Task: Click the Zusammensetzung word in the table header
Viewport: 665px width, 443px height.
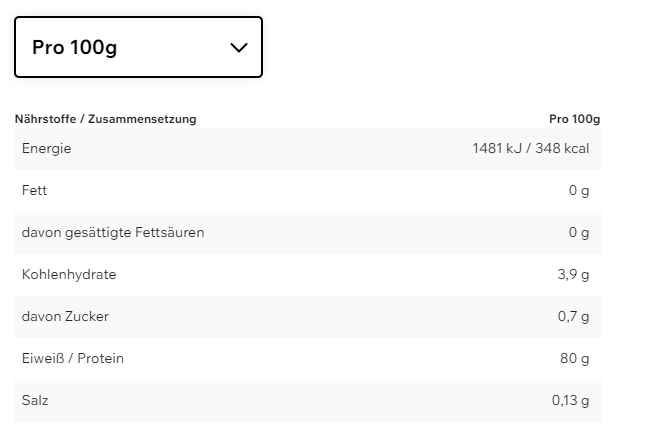Action: (x=142, y=119)
